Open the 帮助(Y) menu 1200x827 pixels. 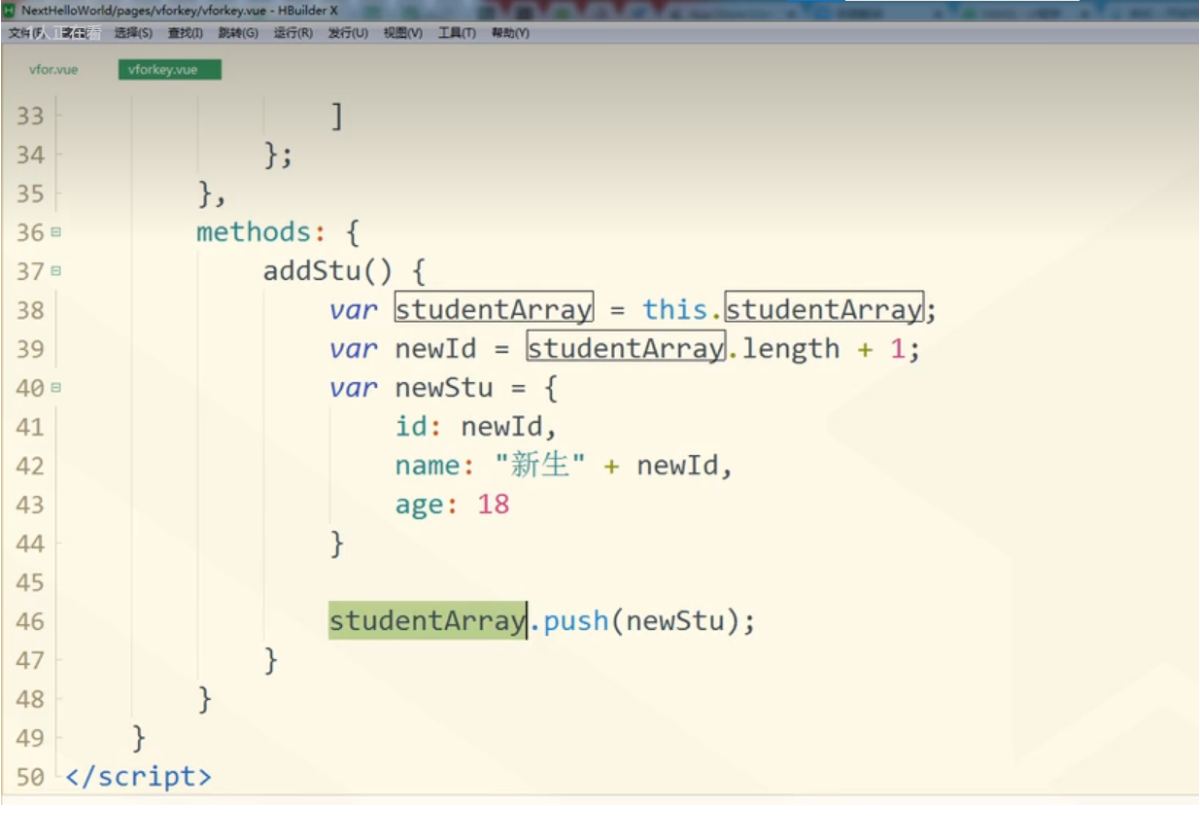tap(510, 33)
